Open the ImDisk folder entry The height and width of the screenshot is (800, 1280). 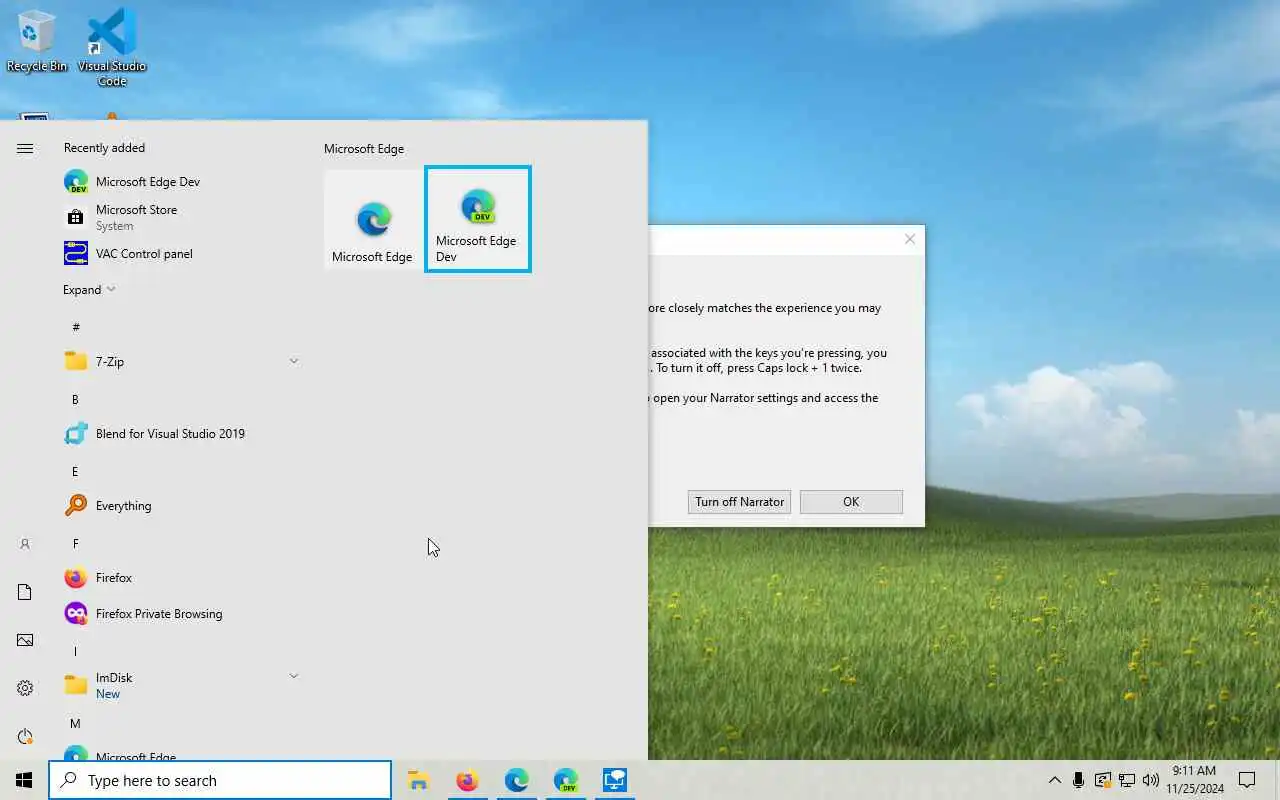click(180, 686)
